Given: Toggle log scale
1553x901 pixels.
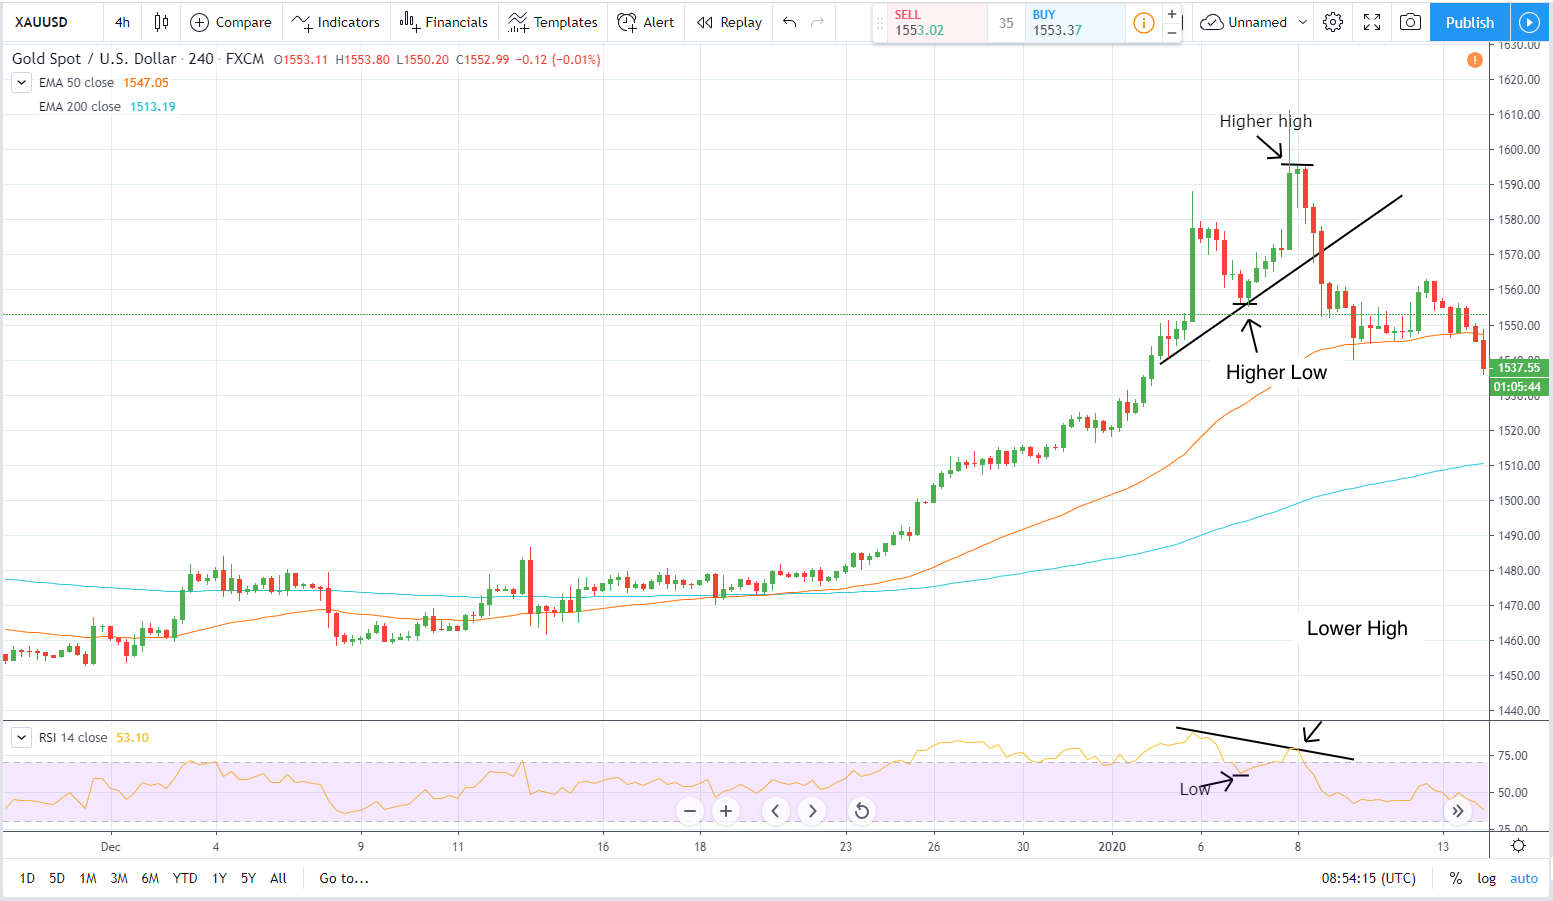Looking at the screenshot, I should point(1486,878).
